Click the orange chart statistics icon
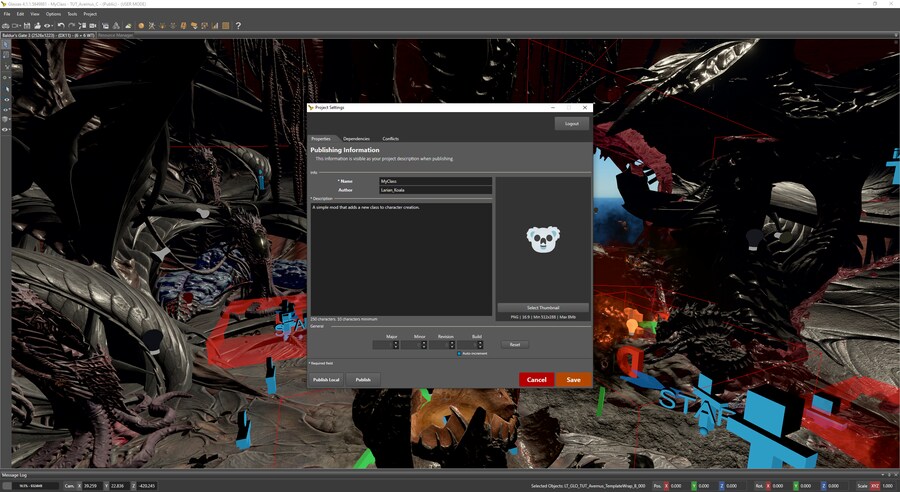The image size is (900, 492). [x=215, y=25]
